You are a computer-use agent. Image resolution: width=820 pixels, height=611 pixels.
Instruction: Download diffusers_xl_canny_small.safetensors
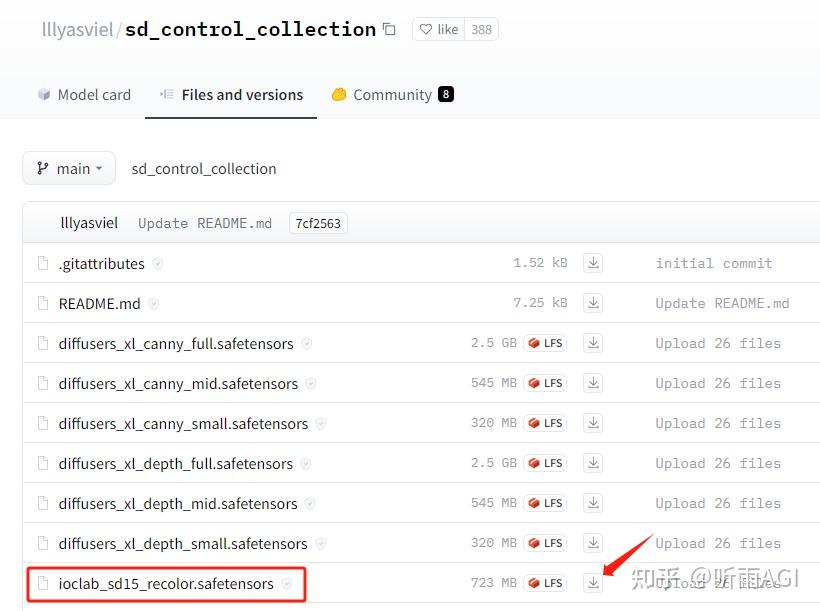tap(593, 423)
